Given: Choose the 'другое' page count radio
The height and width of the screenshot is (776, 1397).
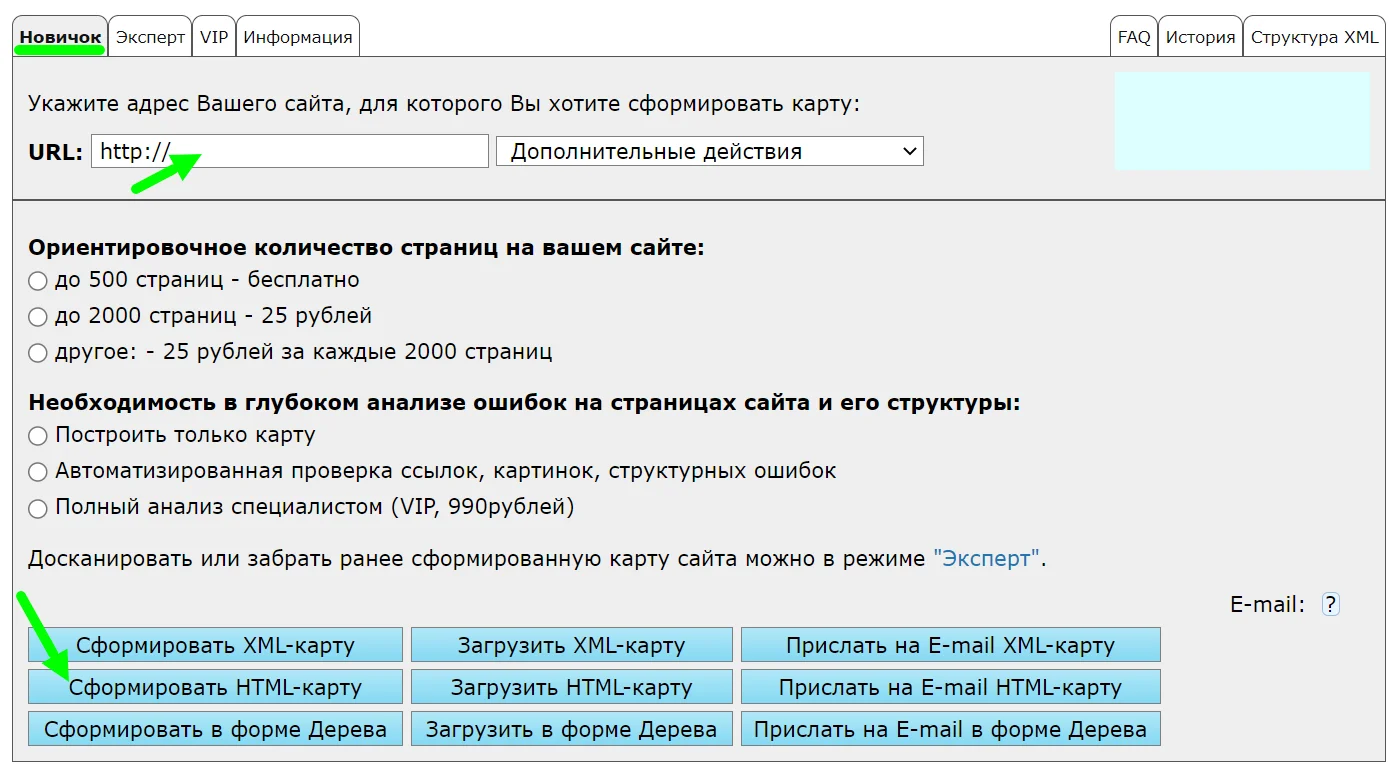Looking at the screenshot, I should [x=38, y=353].
